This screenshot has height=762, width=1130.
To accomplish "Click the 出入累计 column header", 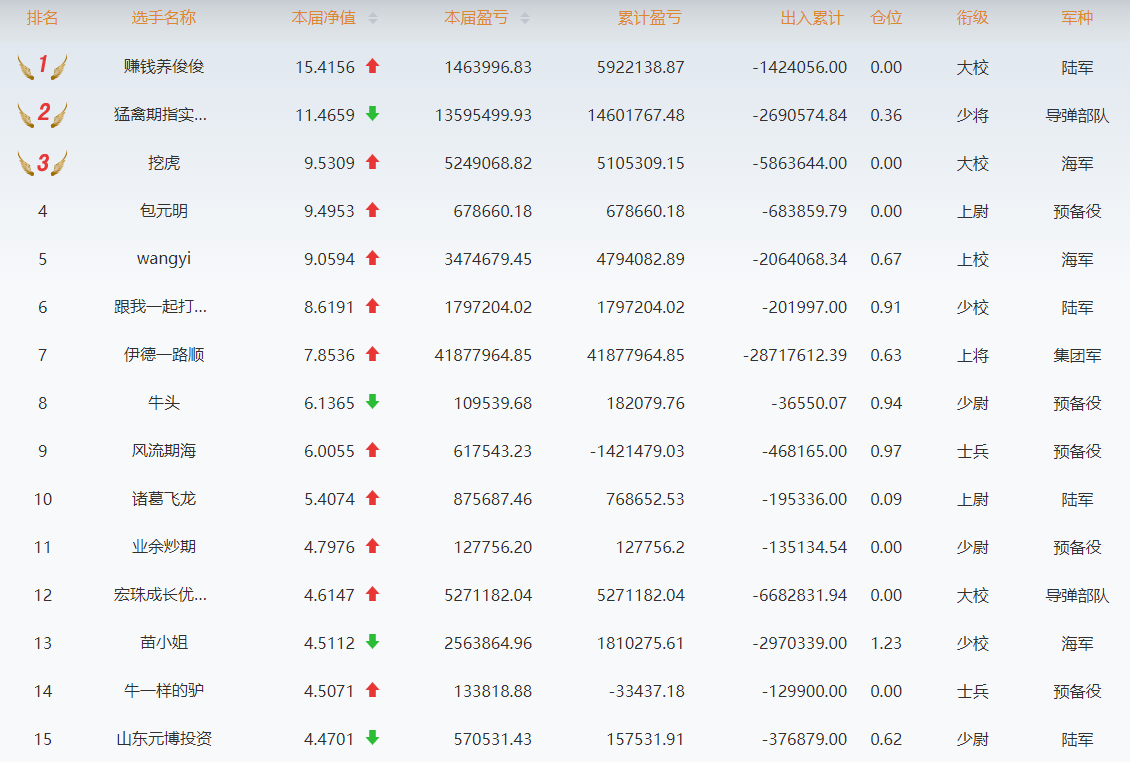I will pos(811,18).
